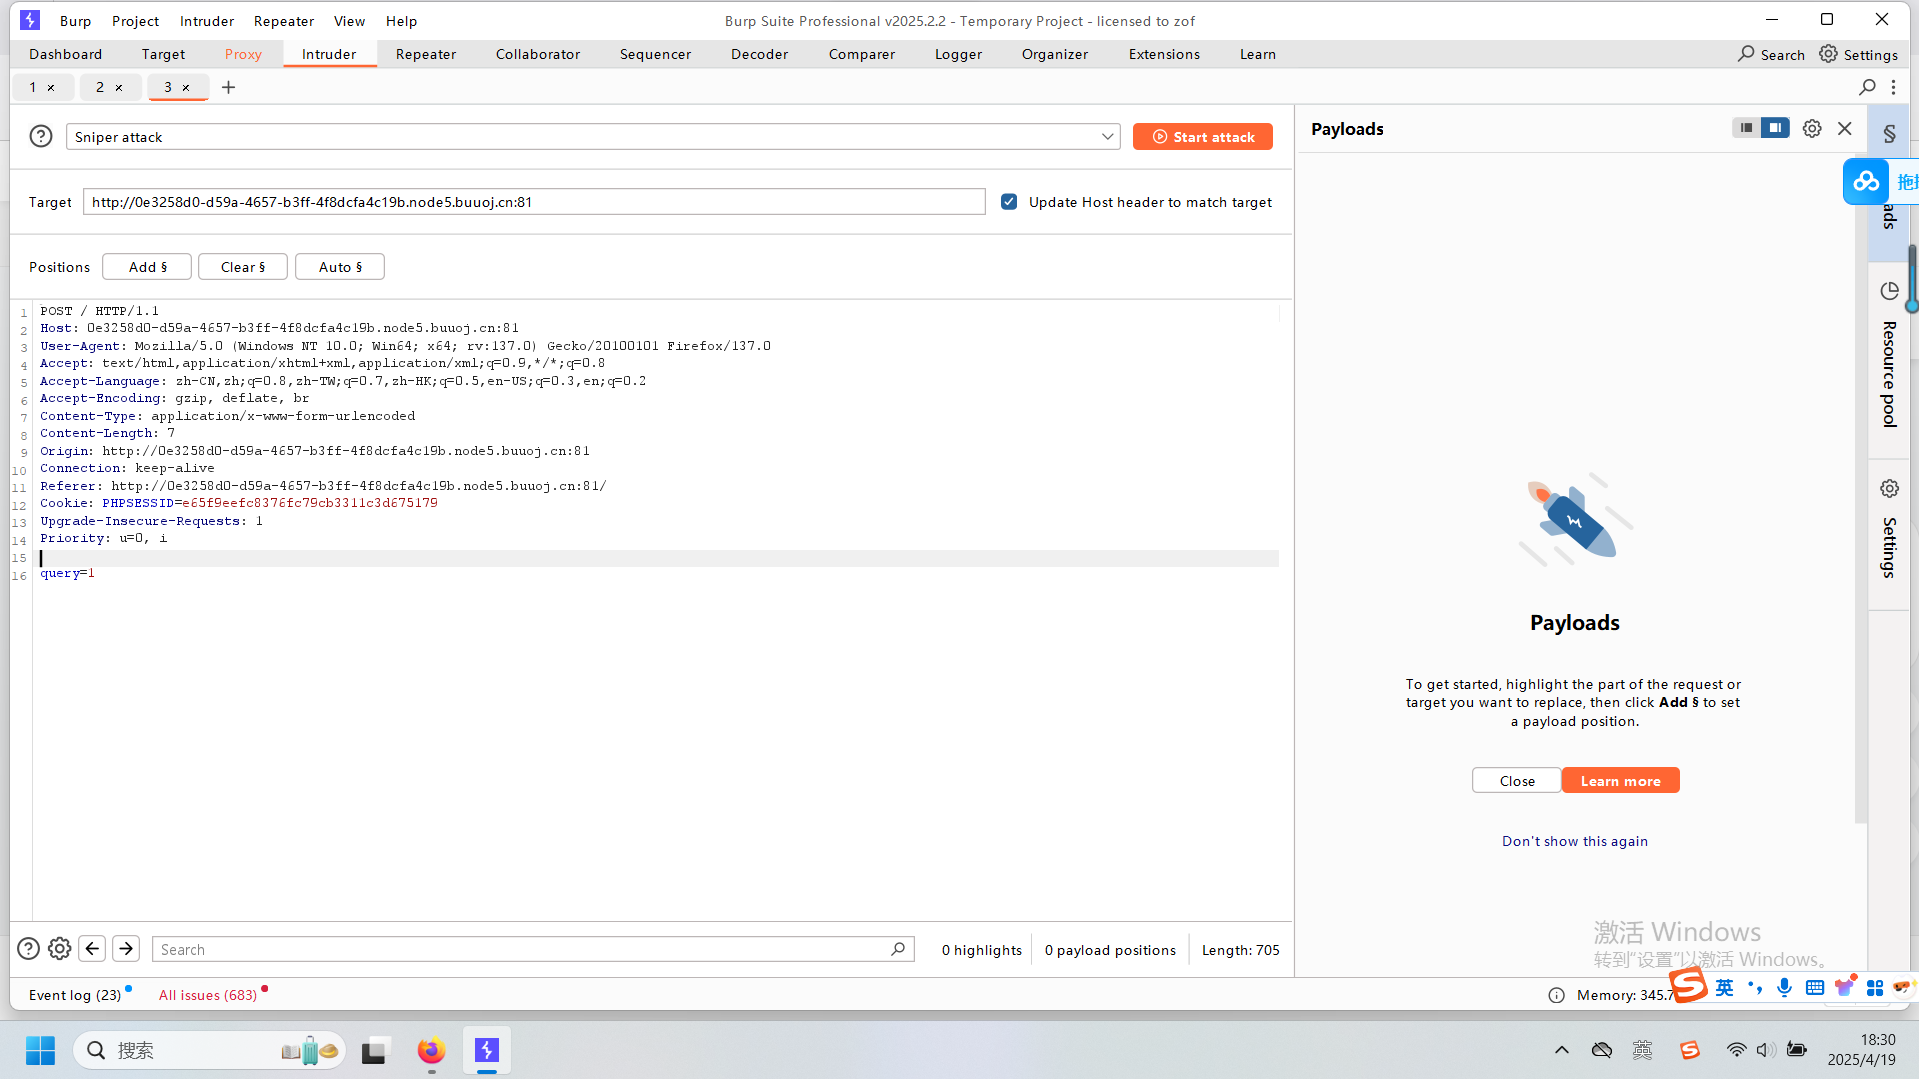This screenshot has height=1079, width=1919.
Task: Click Clear § button
Action: (243, 267)
